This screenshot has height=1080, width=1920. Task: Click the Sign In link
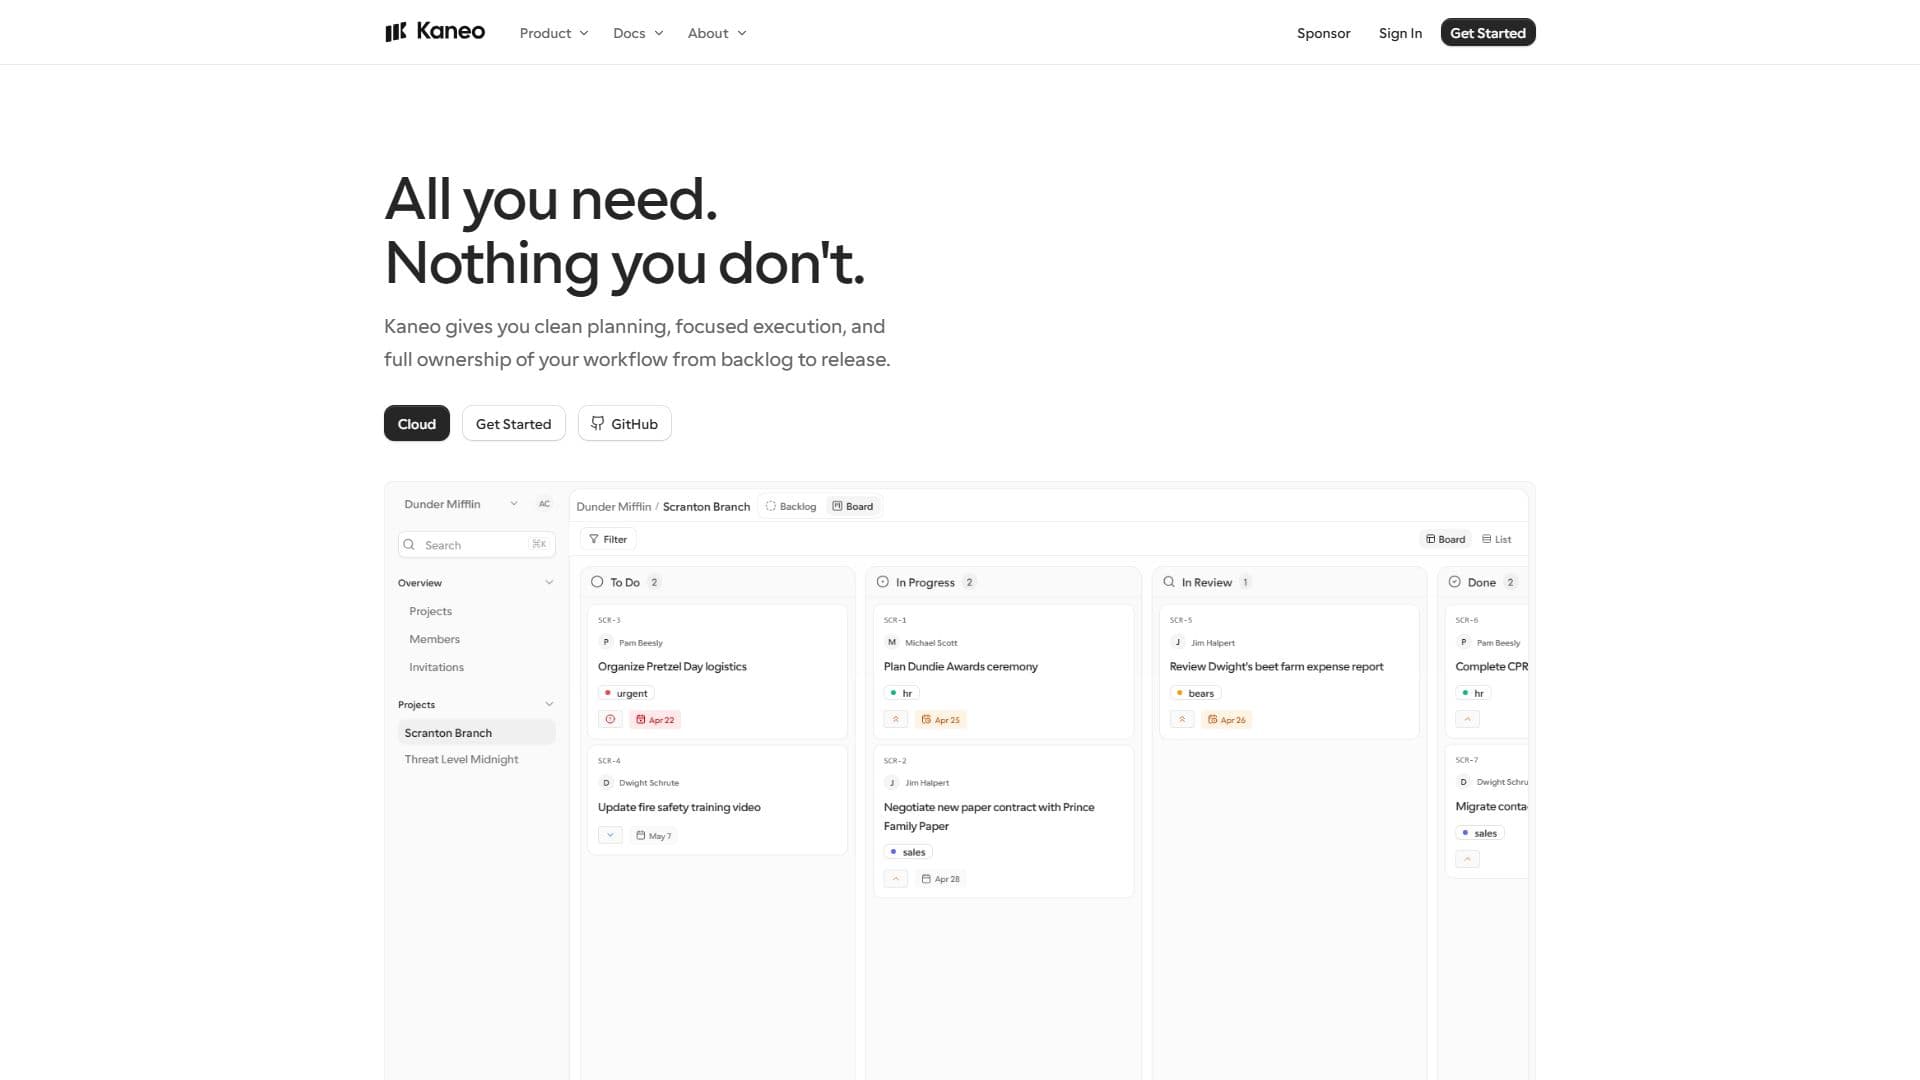click(x=1400, y=33)
